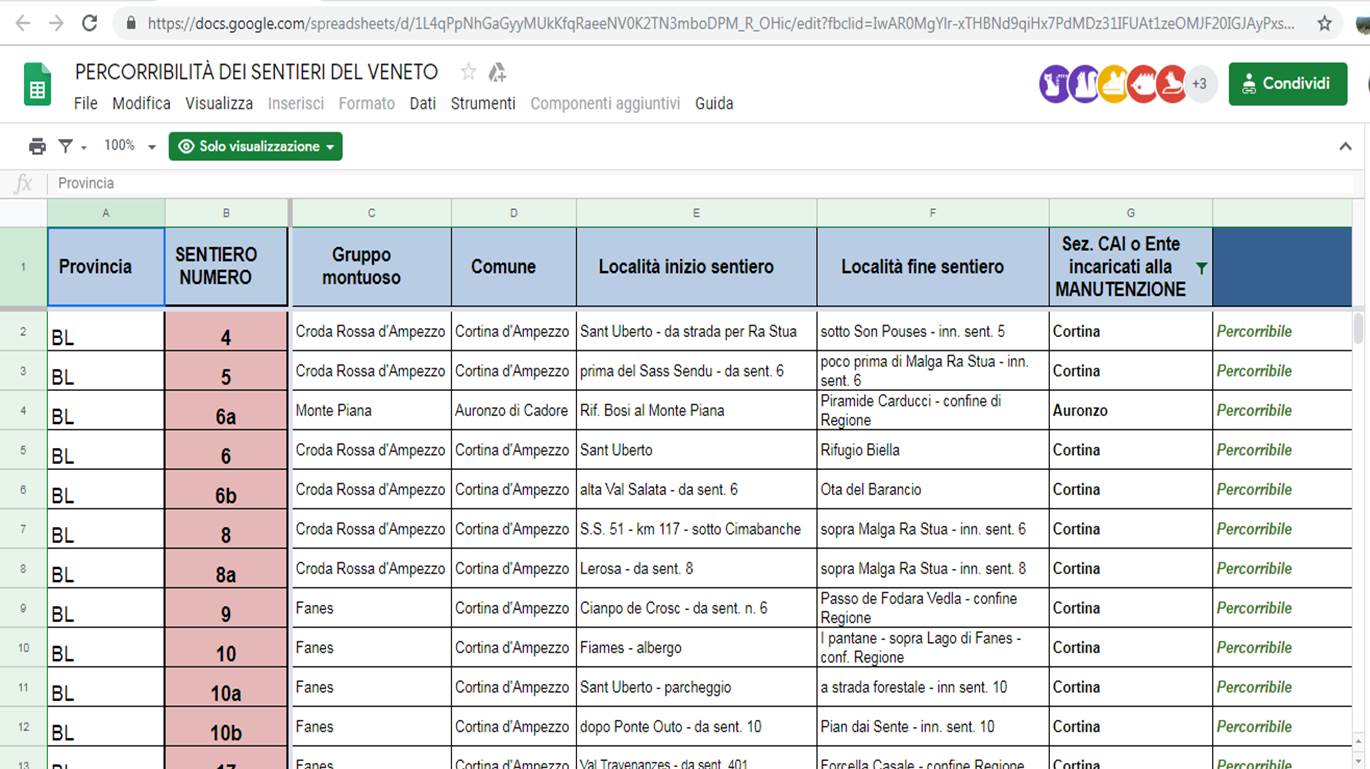
Task: Collapse the toolbar with the up chevron
Action: click(x=1346, y=146)
